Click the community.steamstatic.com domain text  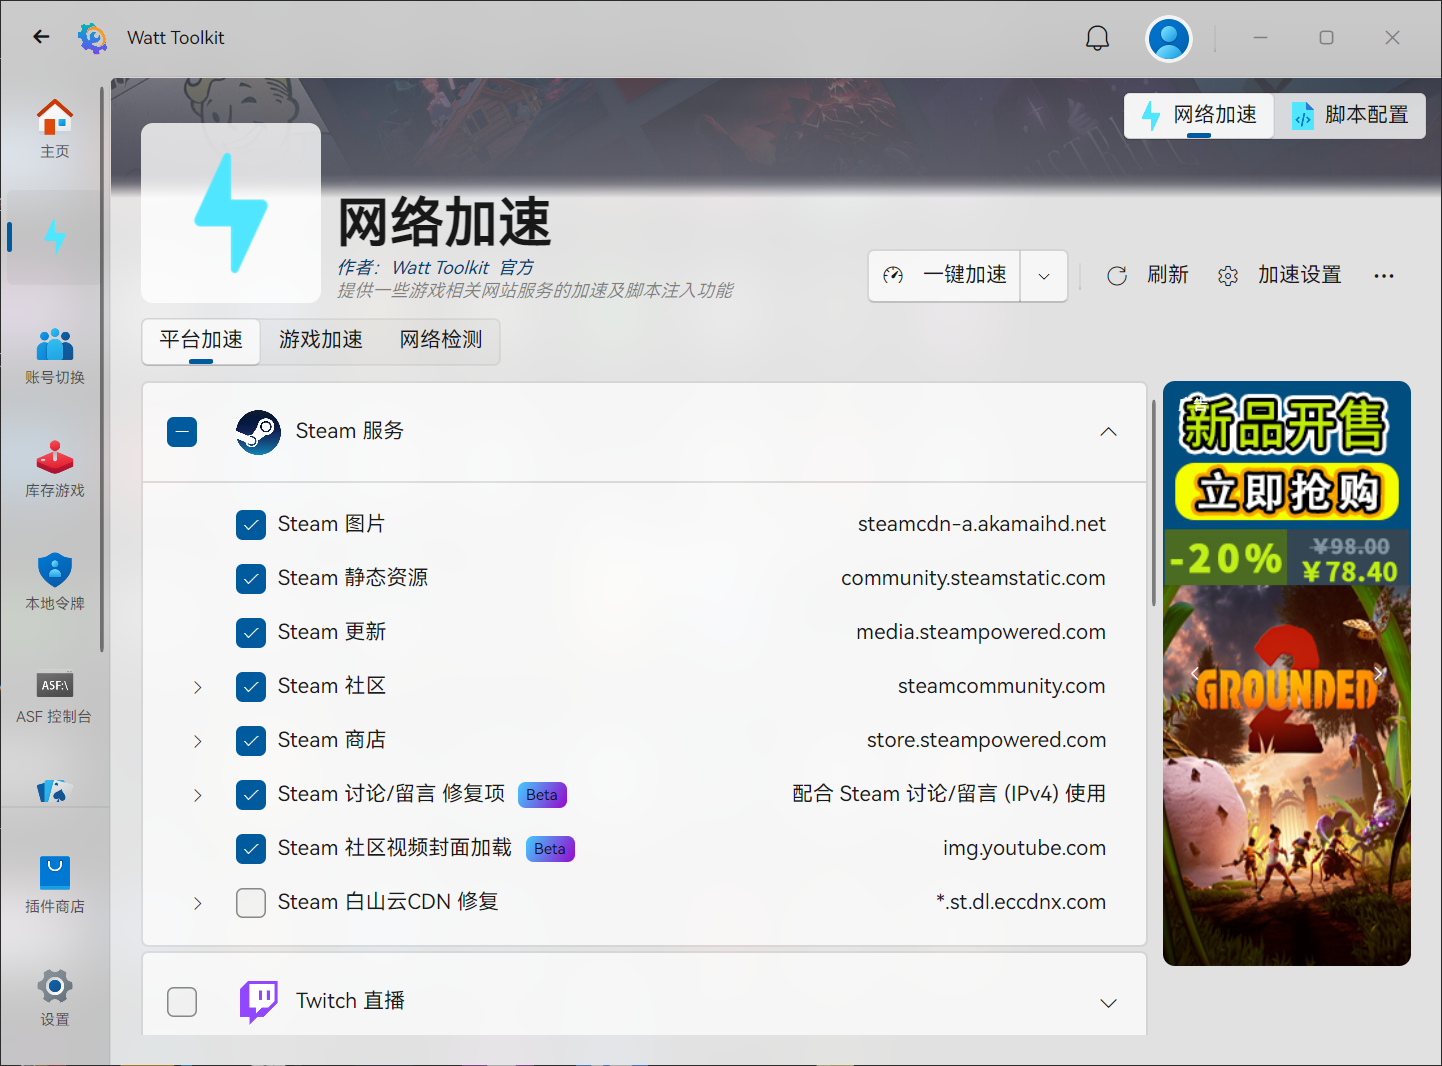[973, 578]
